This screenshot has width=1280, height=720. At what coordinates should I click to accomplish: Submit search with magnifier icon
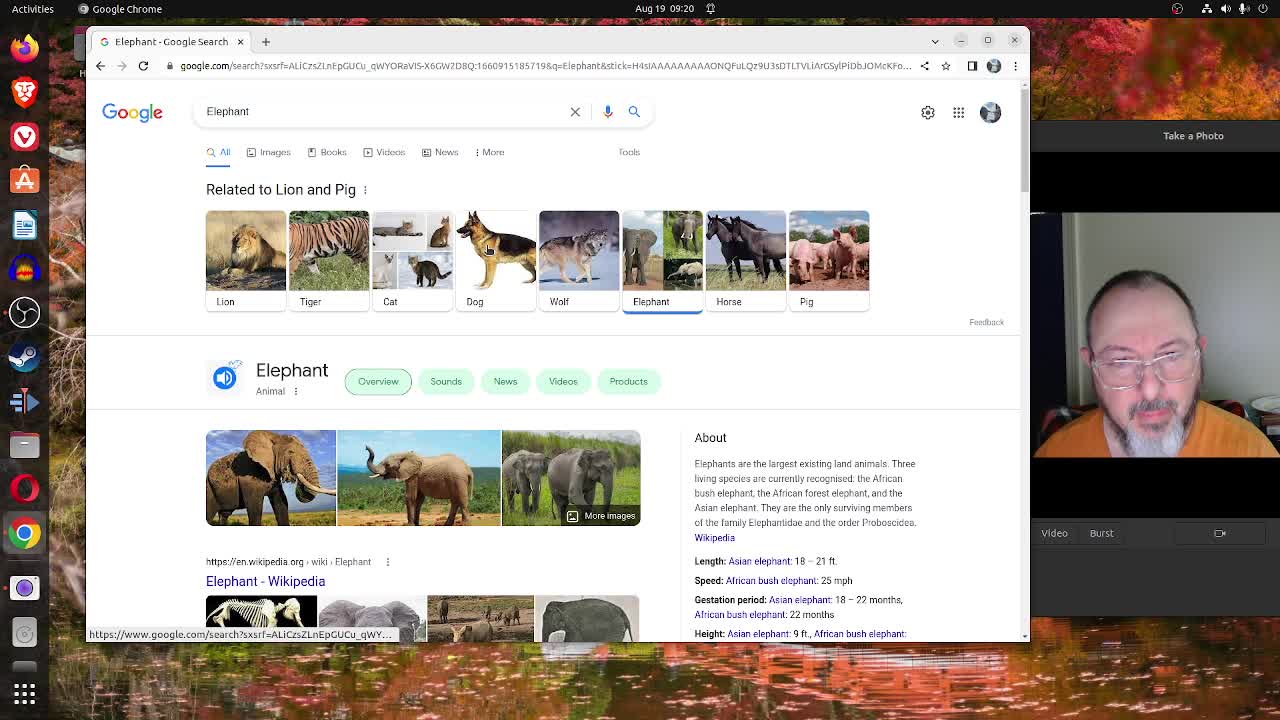pyautogui.click(x=634, y=112)
